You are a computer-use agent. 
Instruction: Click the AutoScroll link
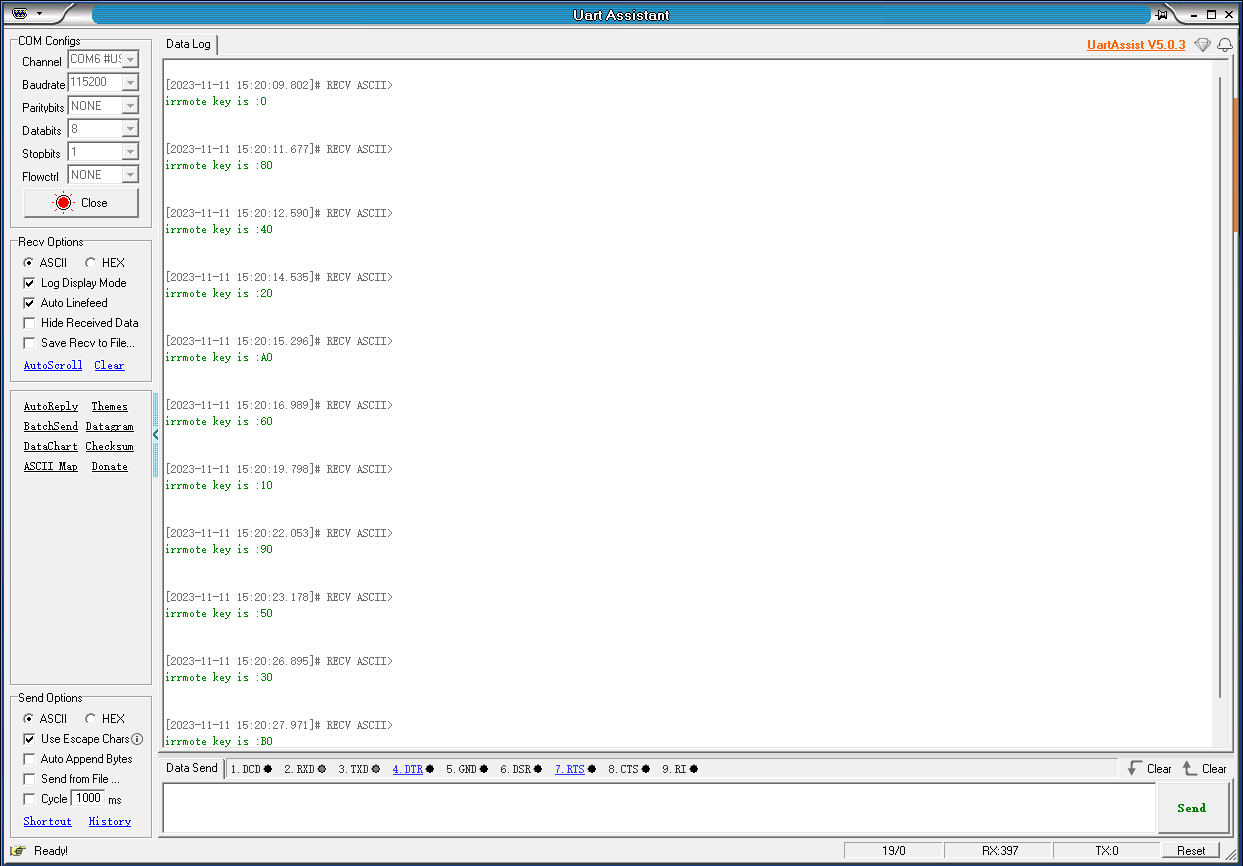point(53,366)
